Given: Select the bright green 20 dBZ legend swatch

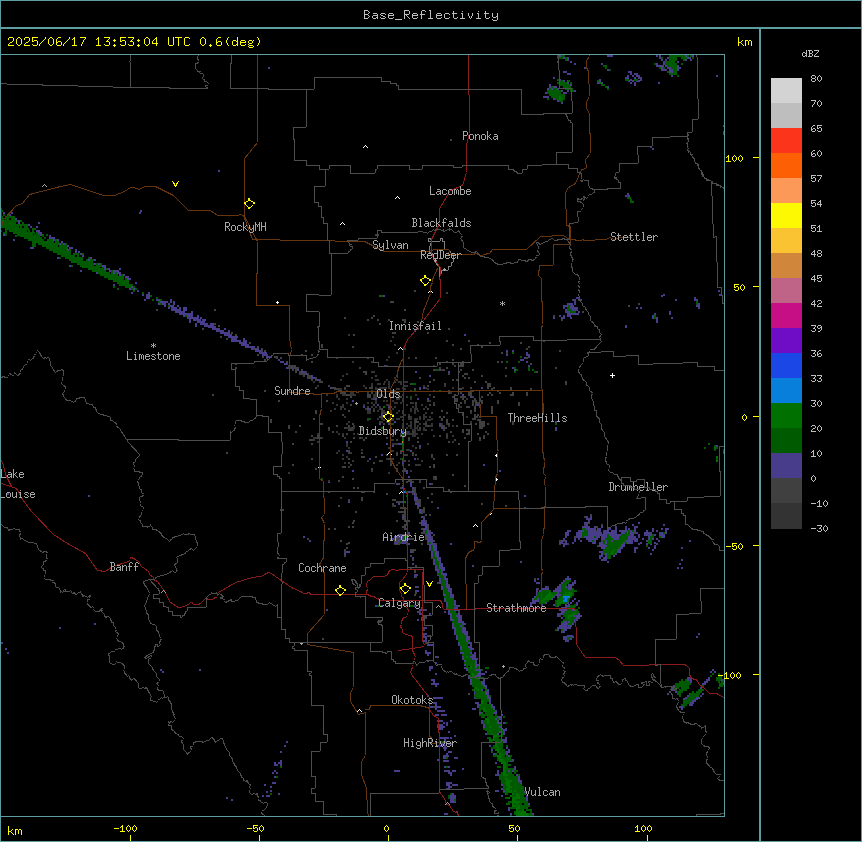Looking at the screenshot, I should pyautogui.click(x=786, y=416).
